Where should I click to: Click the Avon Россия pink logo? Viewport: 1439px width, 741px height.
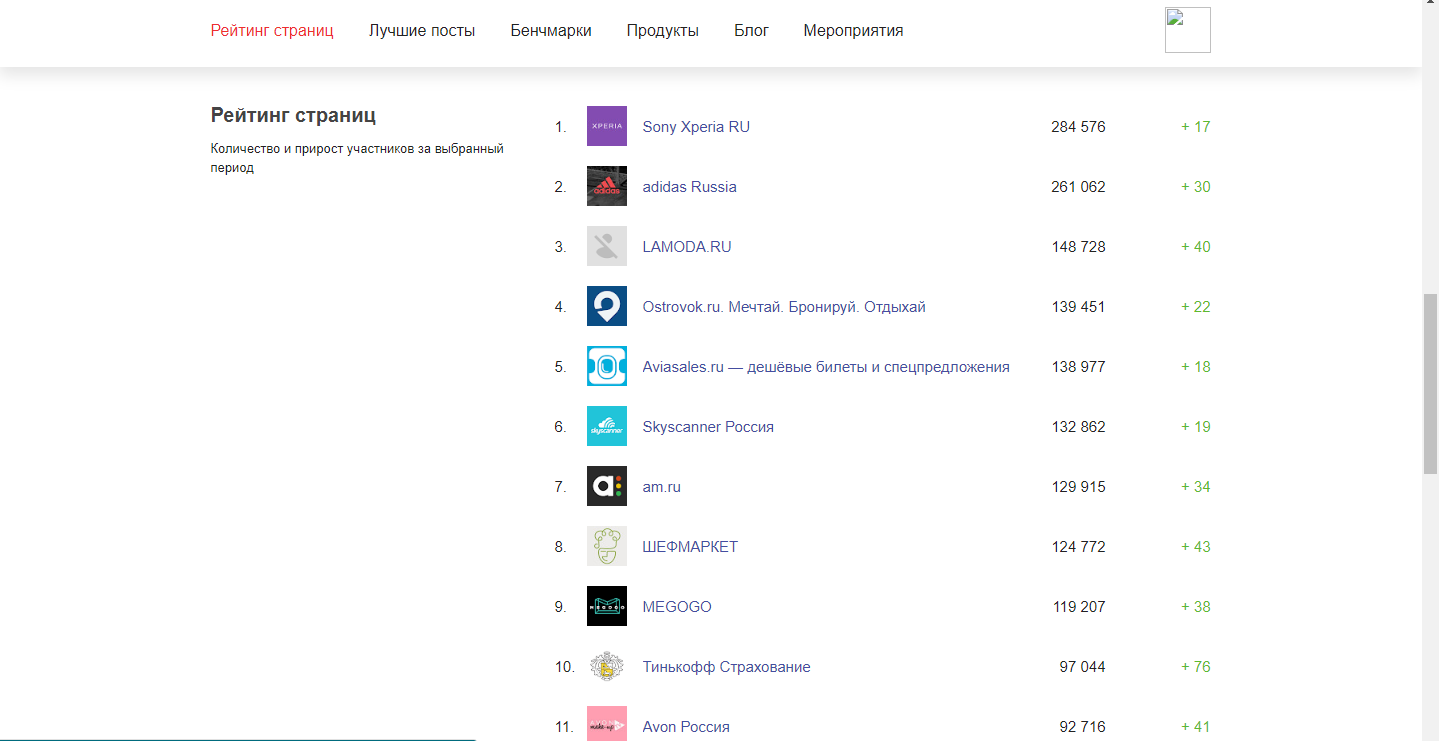click(607, 723)
